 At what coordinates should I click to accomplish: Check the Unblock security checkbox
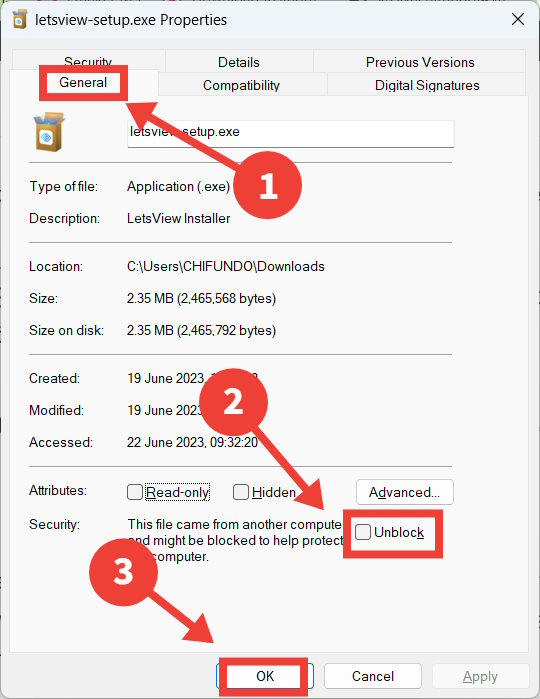(363, 532)
